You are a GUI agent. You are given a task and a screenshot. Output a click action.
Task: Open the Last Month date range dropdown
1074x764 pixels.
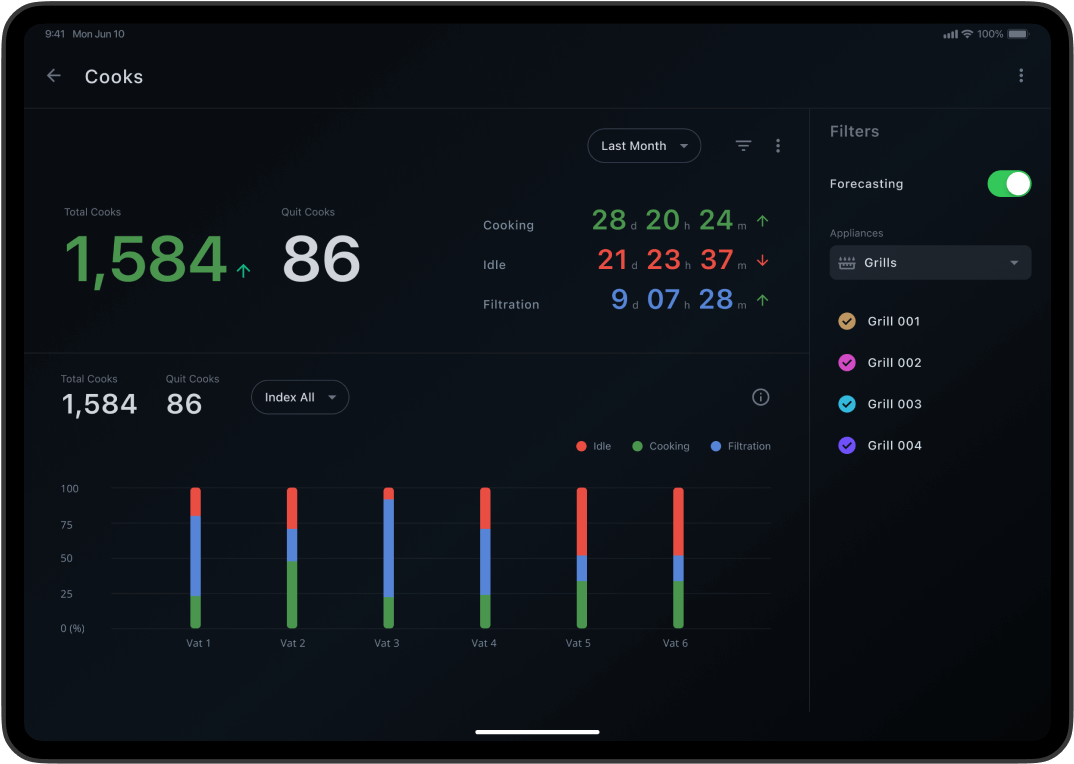[x=644, y=146]
